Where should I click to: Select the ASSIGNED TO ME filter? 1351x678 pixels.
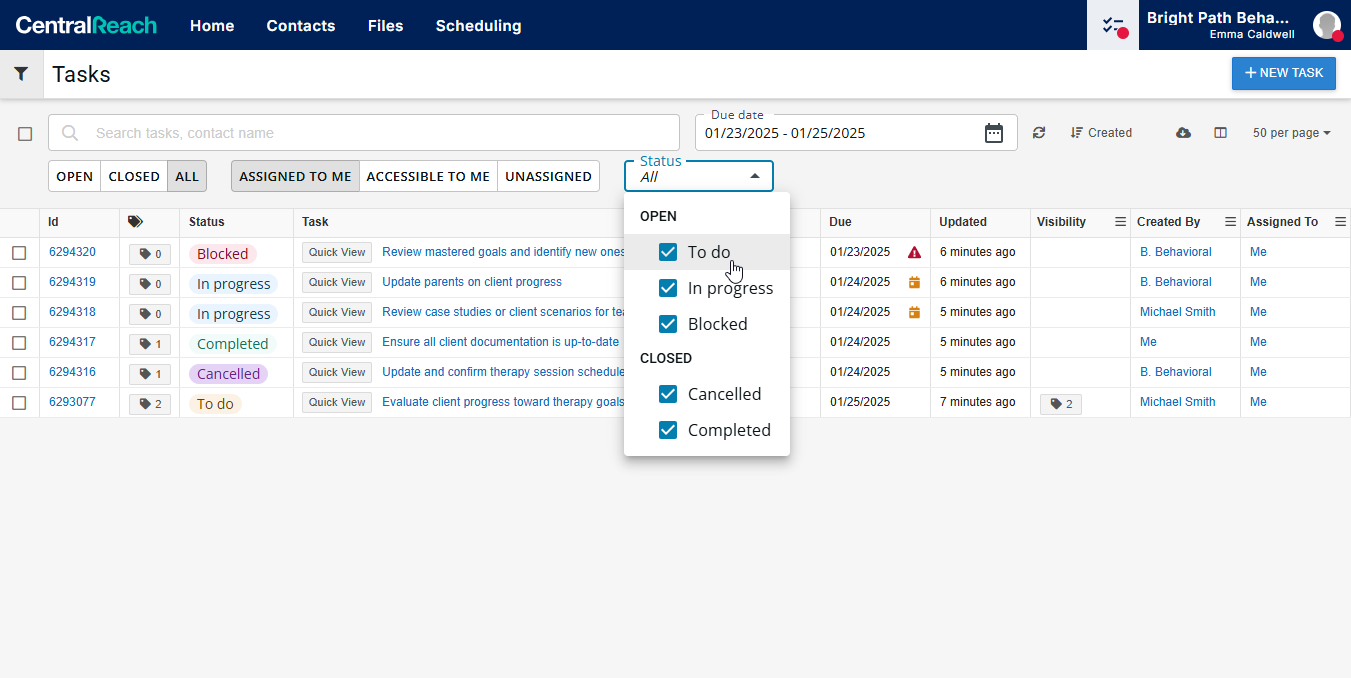pos(295,176)
